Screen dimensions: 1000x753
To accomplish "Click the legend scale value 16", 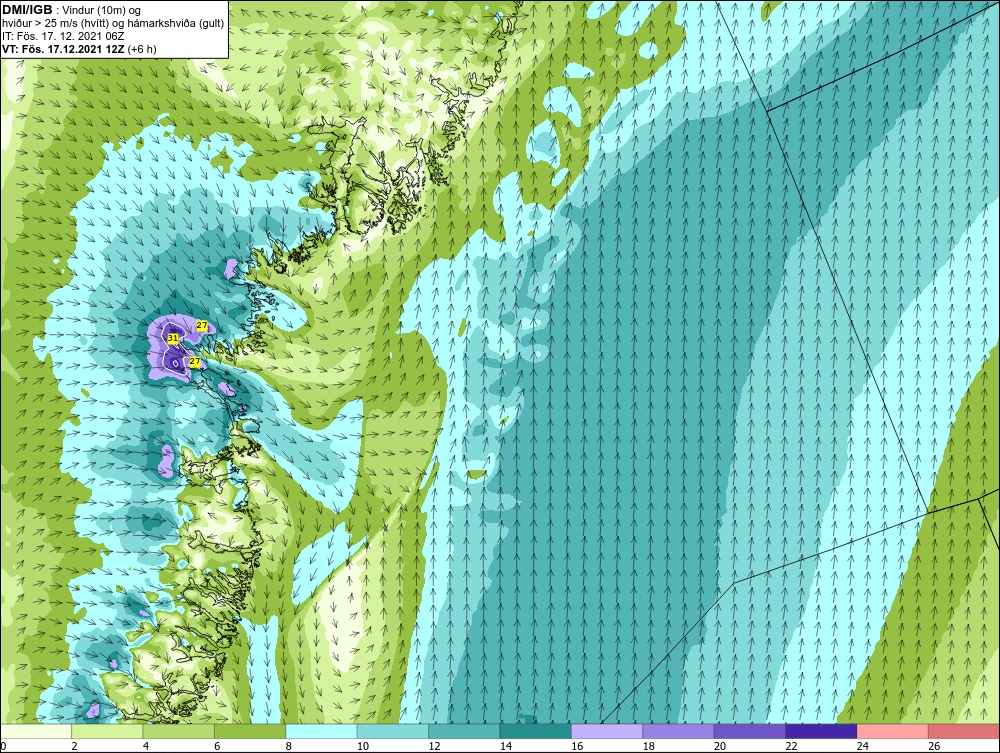I will (577, 746).
